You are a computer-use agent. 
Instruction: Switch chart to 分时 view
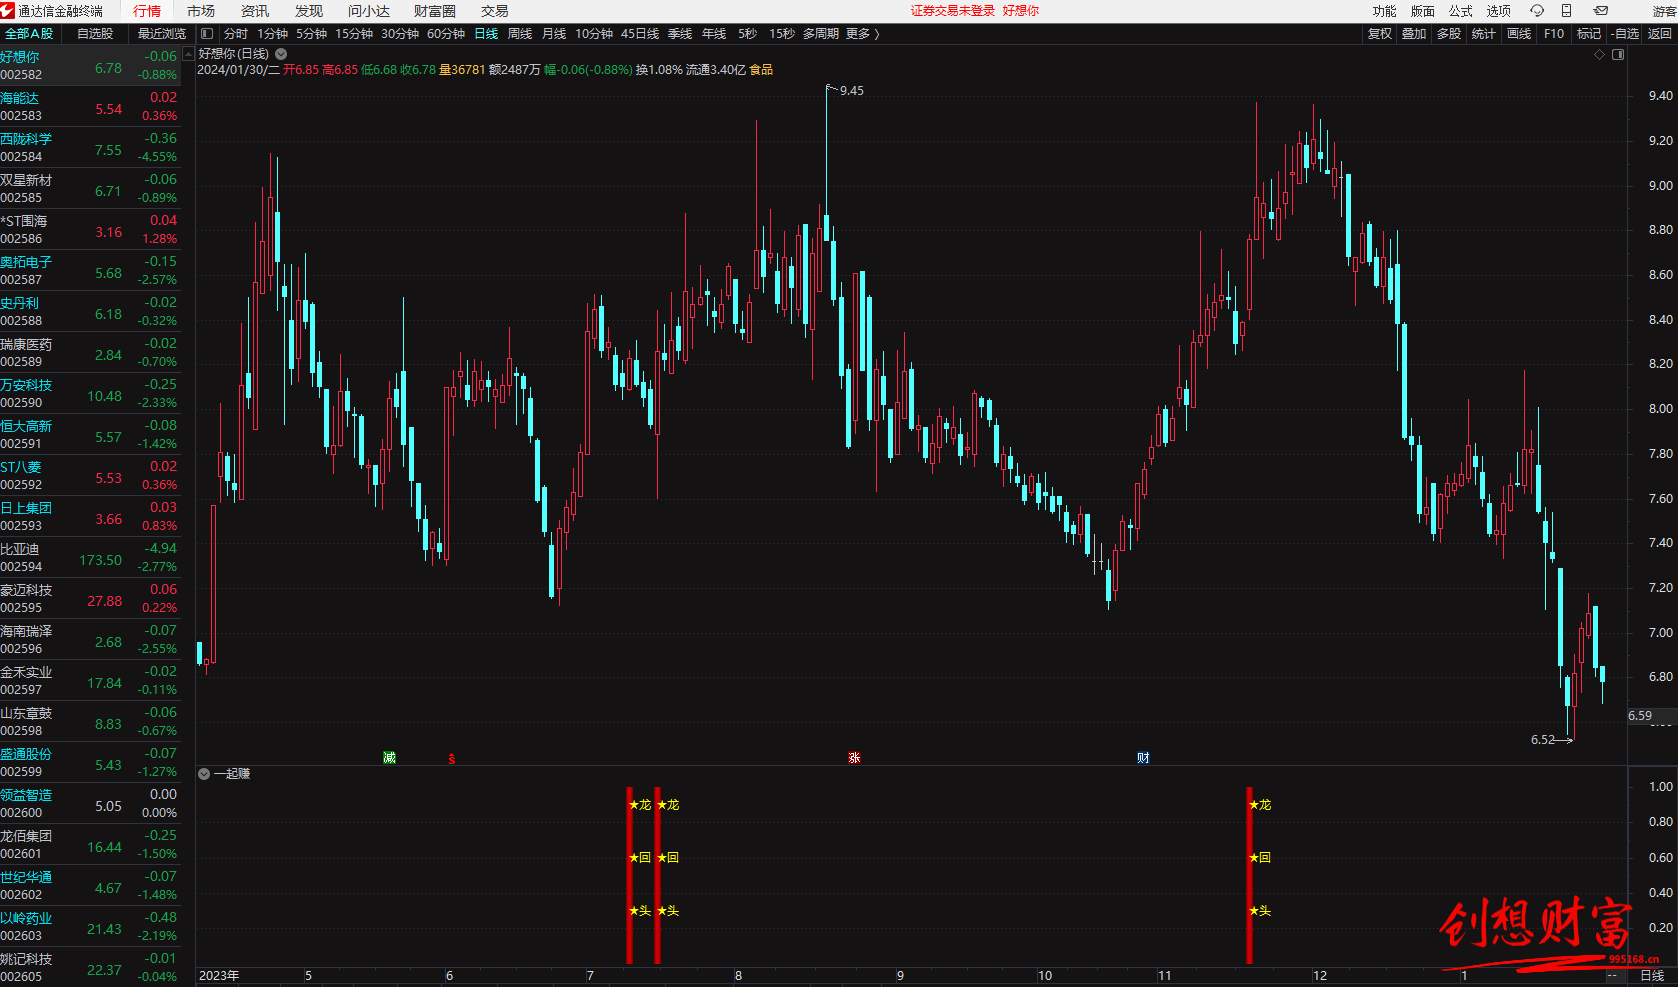click(x=236, y=33)
